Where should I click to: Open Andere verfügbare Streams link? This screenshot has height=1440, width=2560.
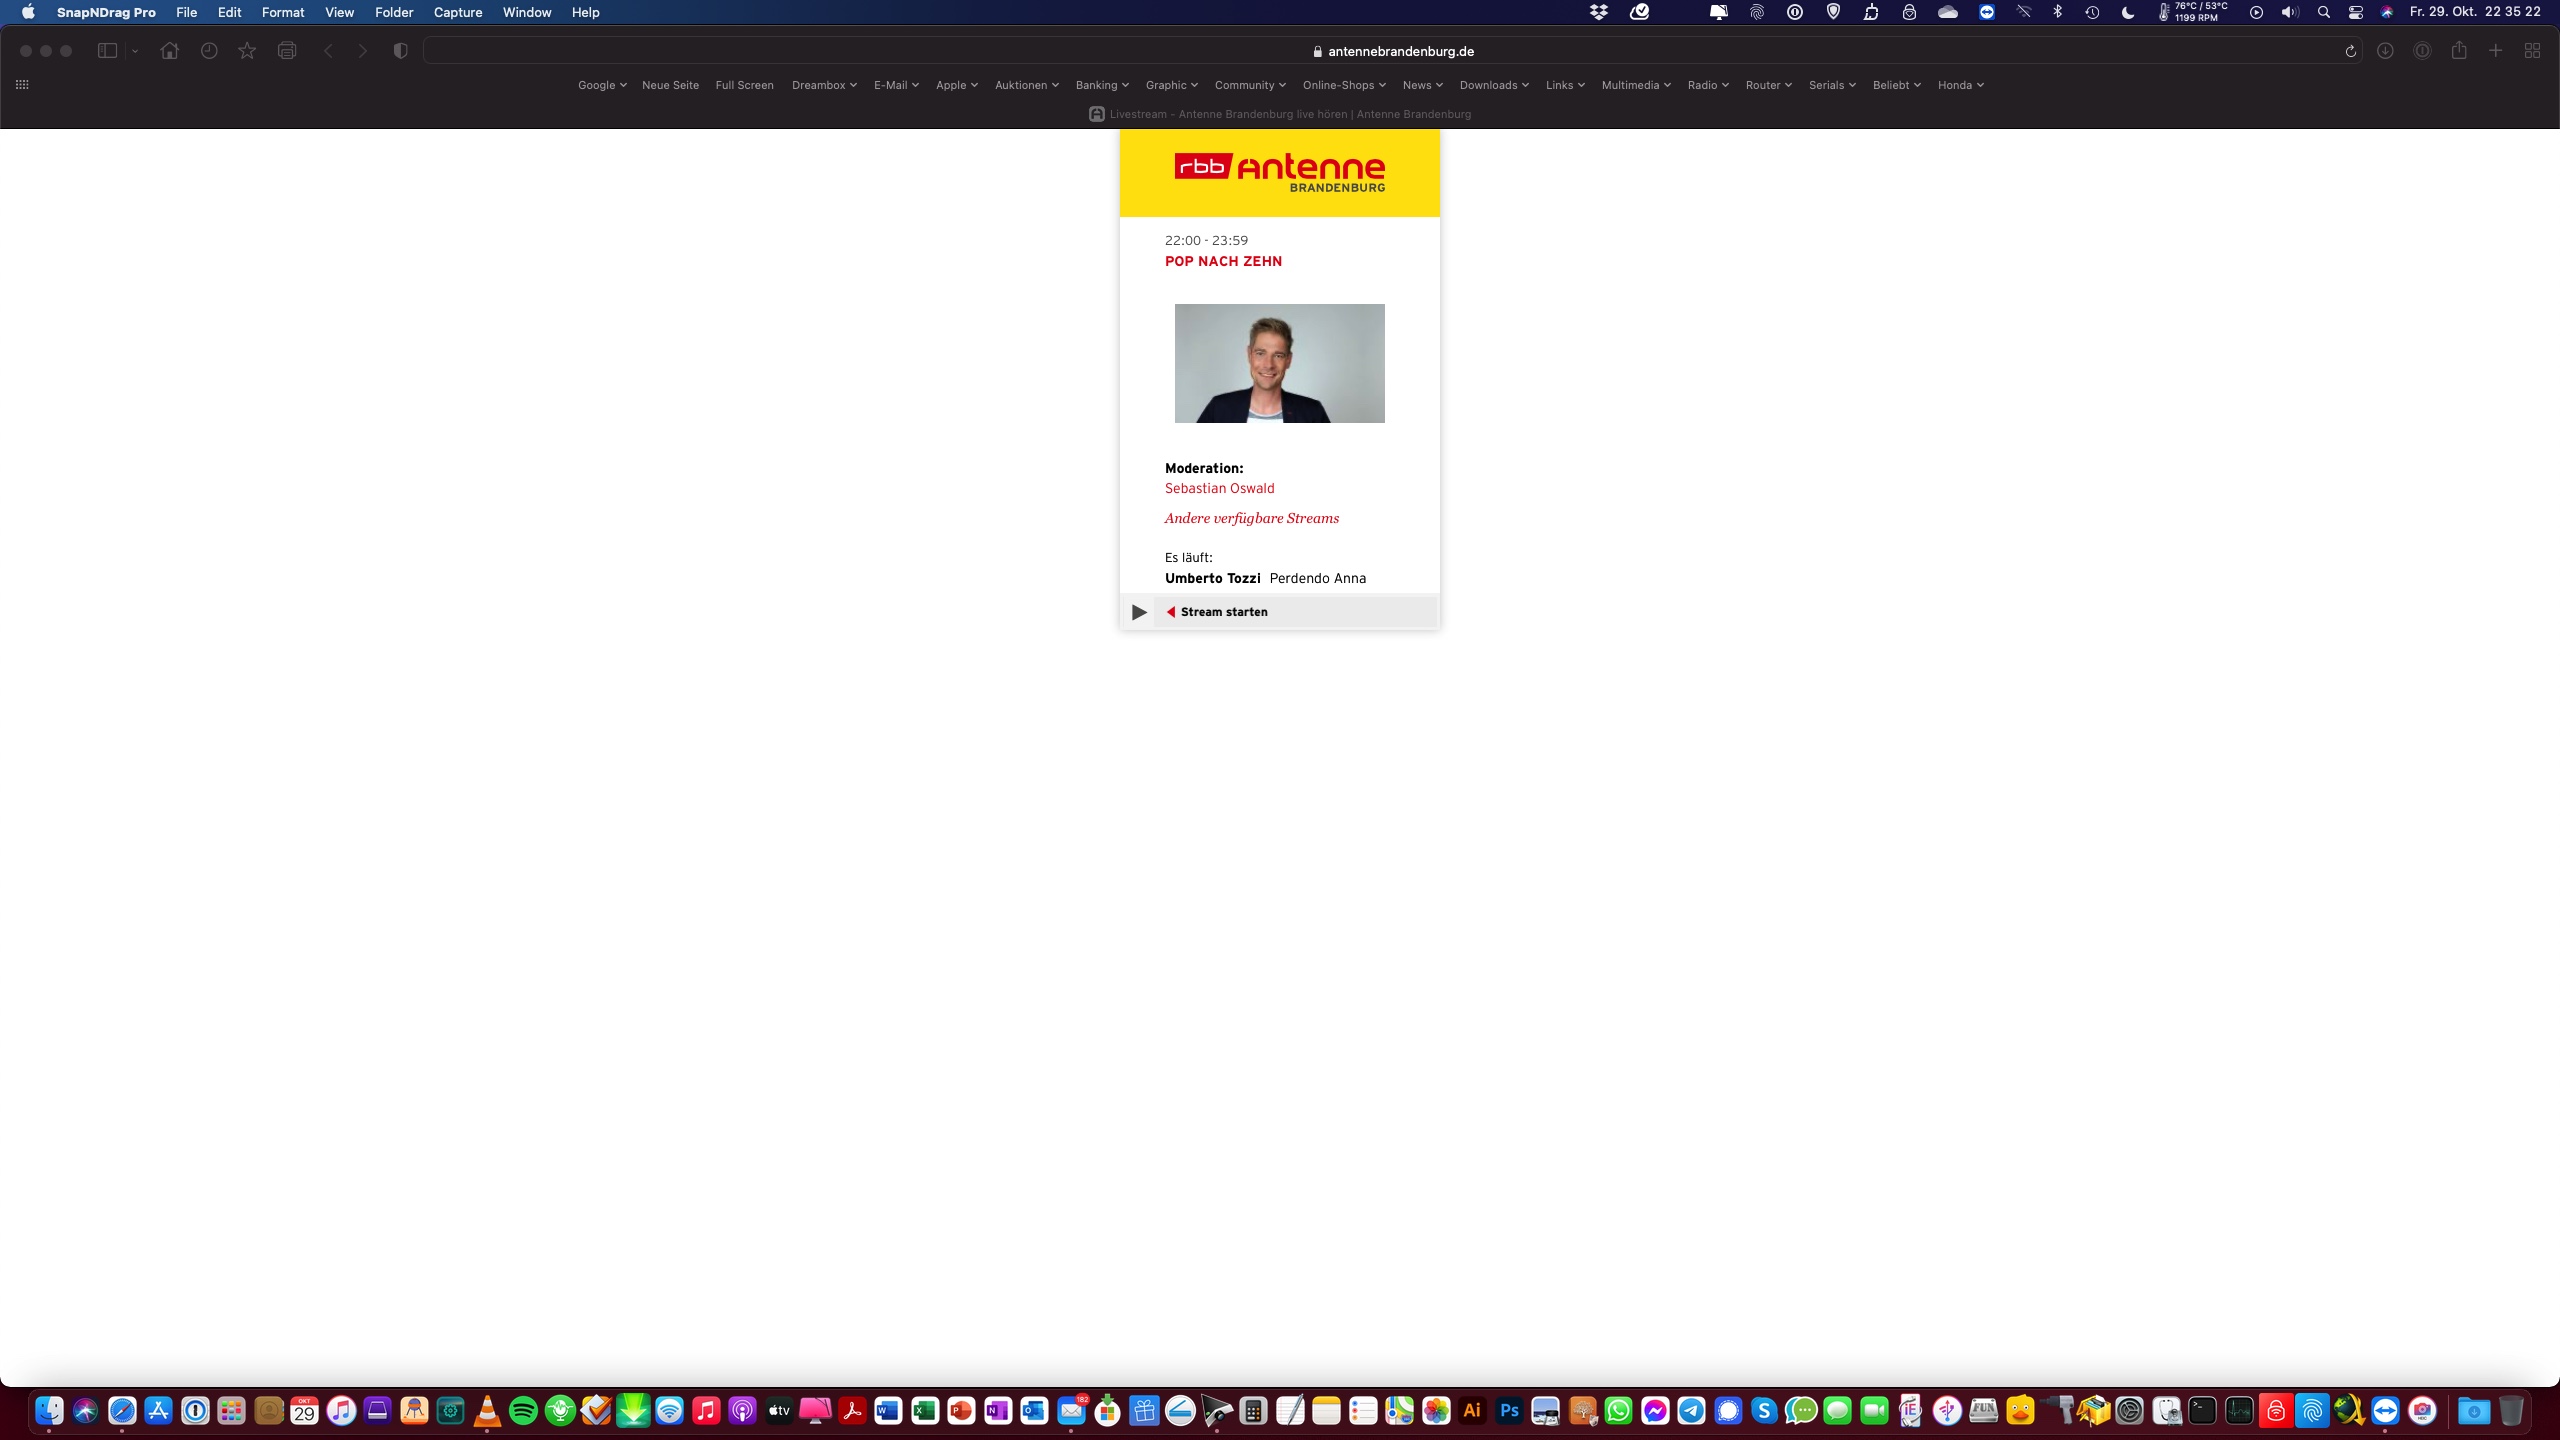(1251, 518)
